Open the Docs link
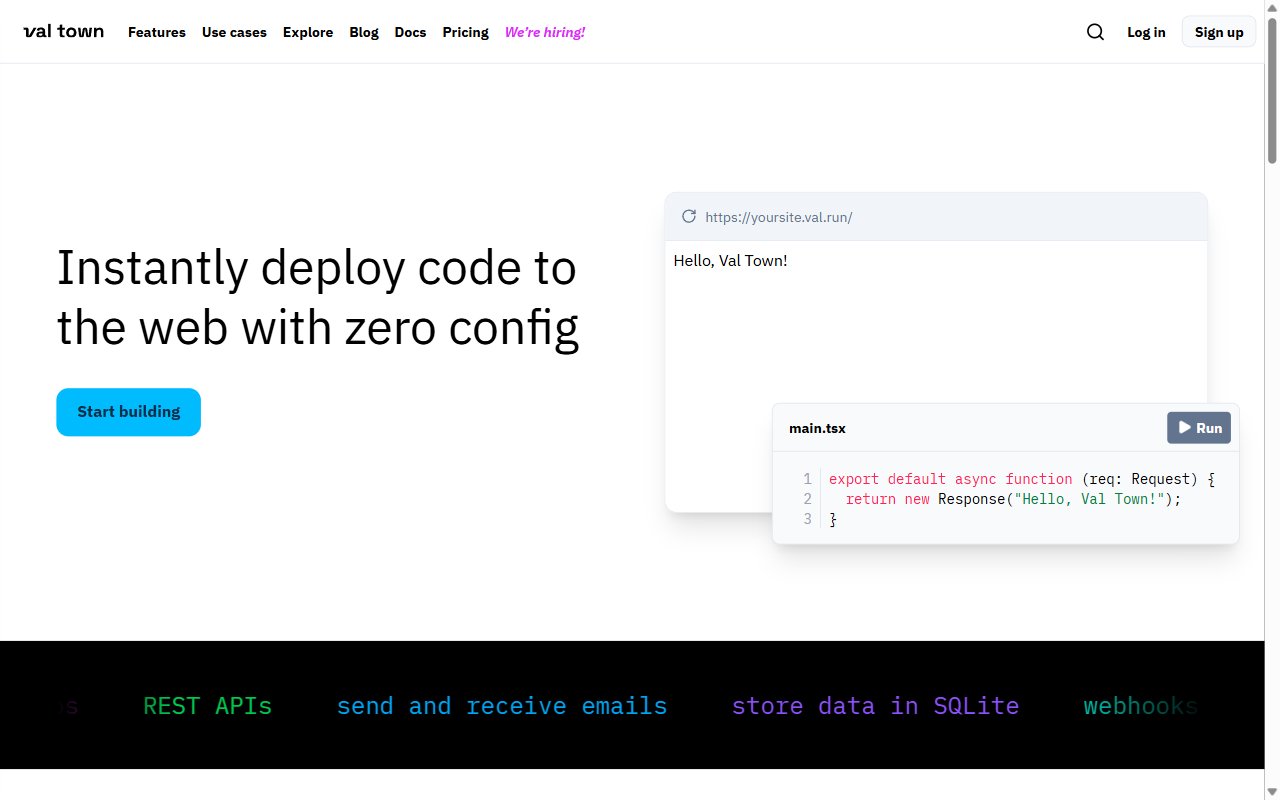 point(410,32)
